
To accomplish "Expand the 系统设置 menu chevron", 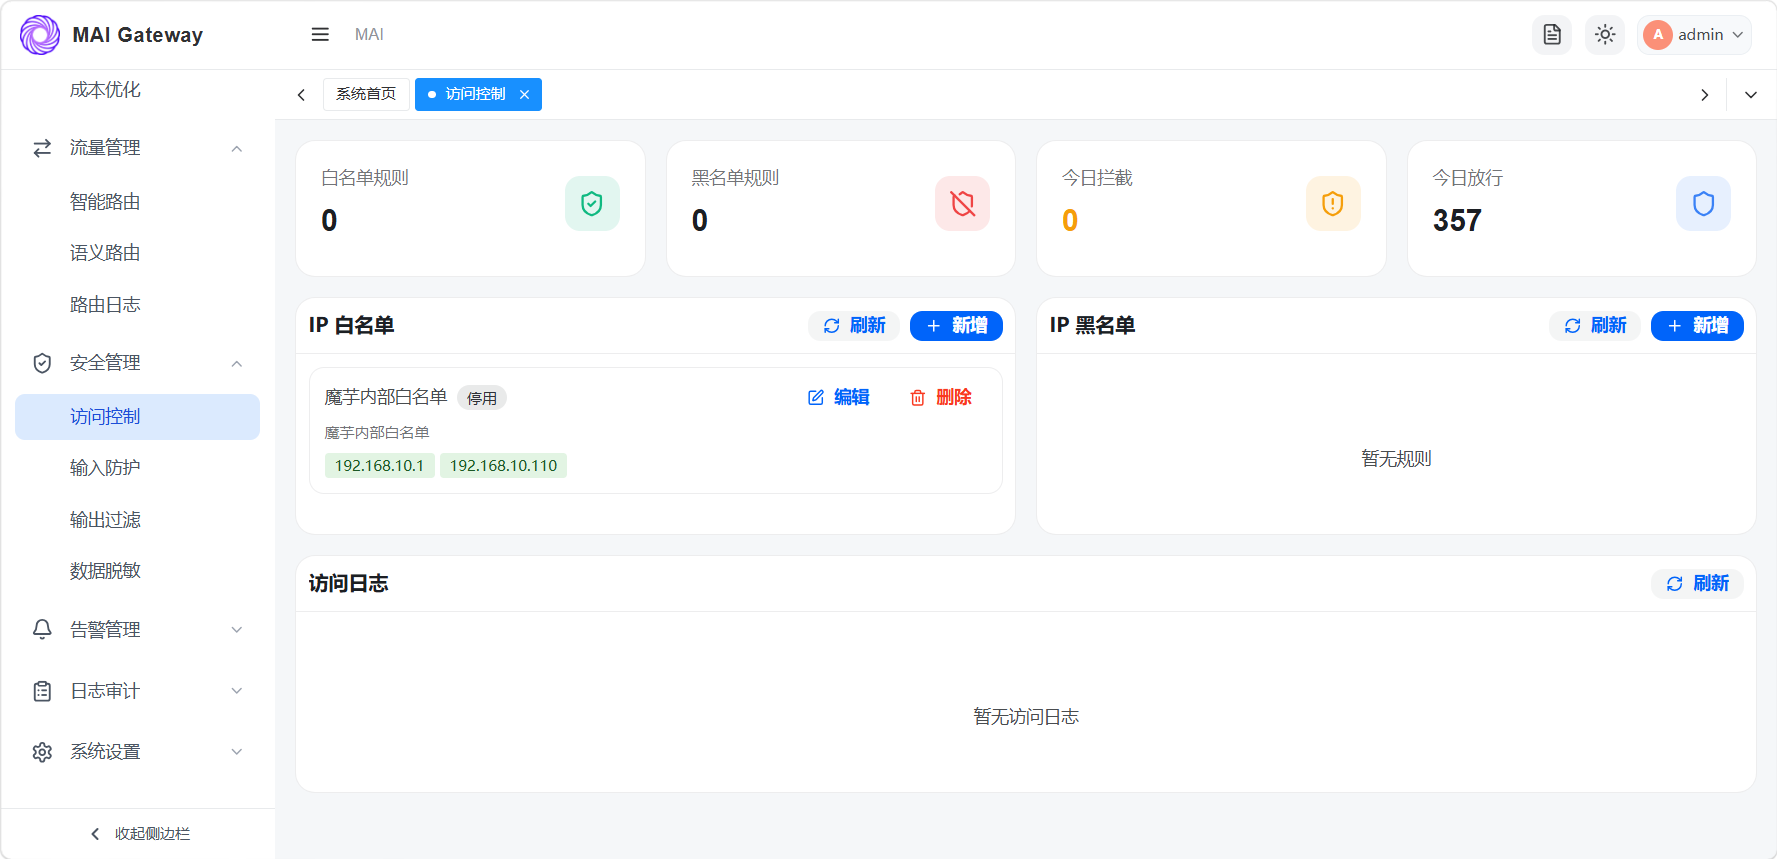I will pyautogui.click(x=237, y=752).
